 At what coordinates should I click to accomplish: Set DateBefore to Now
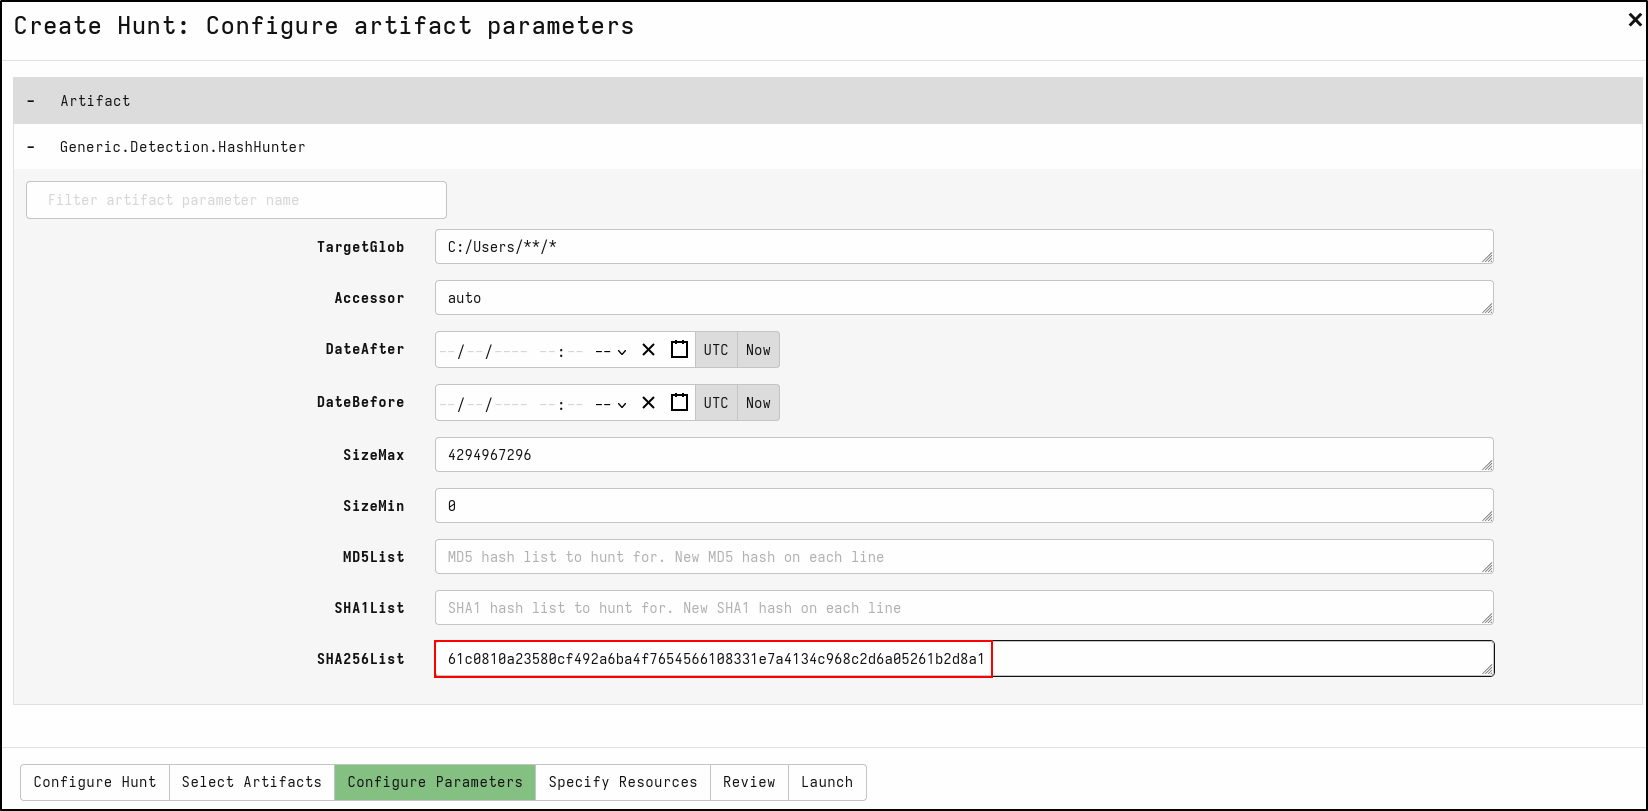(758, 403)
